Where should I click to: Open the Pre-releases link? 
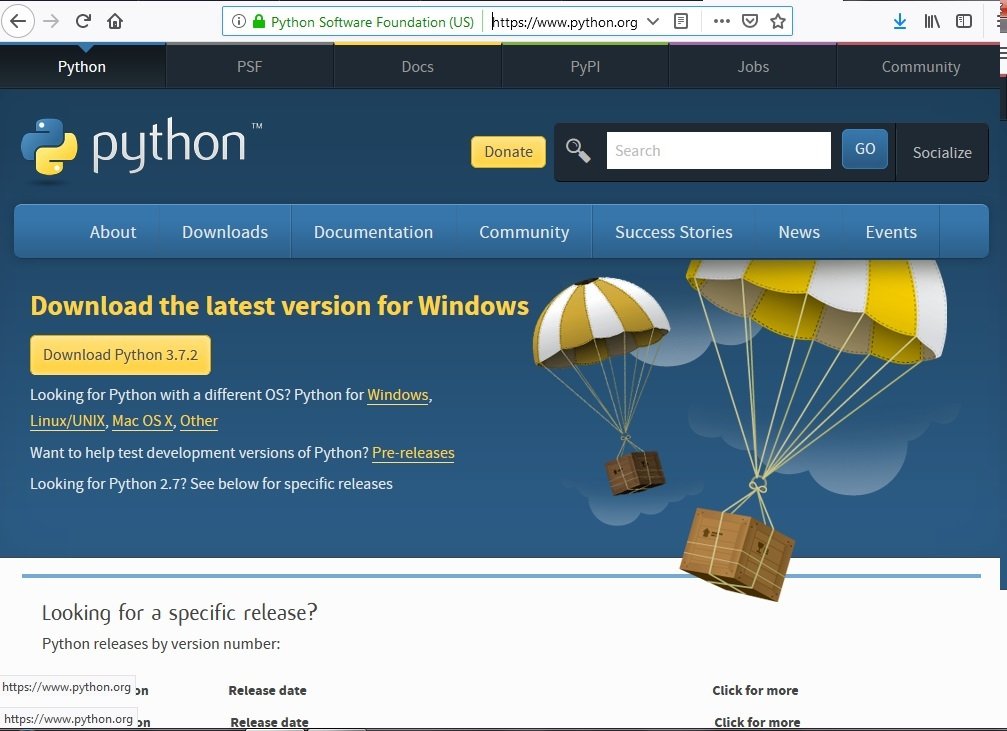(x=413, y=453)
